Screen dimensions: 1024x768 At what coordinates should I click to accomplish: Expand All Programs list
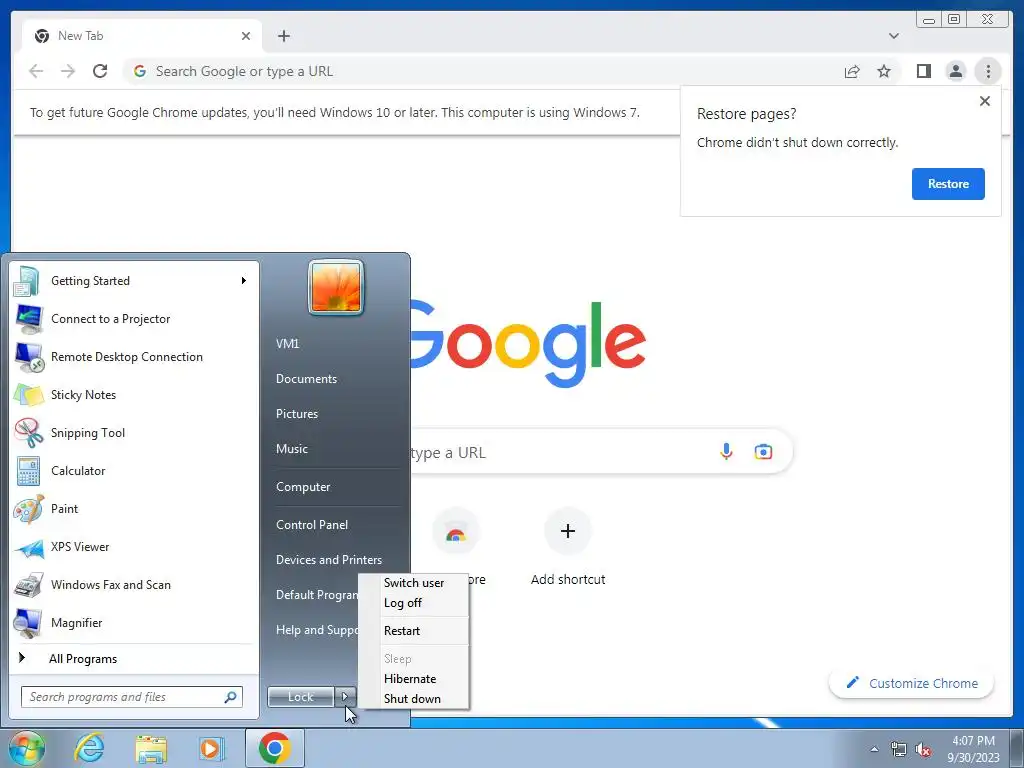133,658
